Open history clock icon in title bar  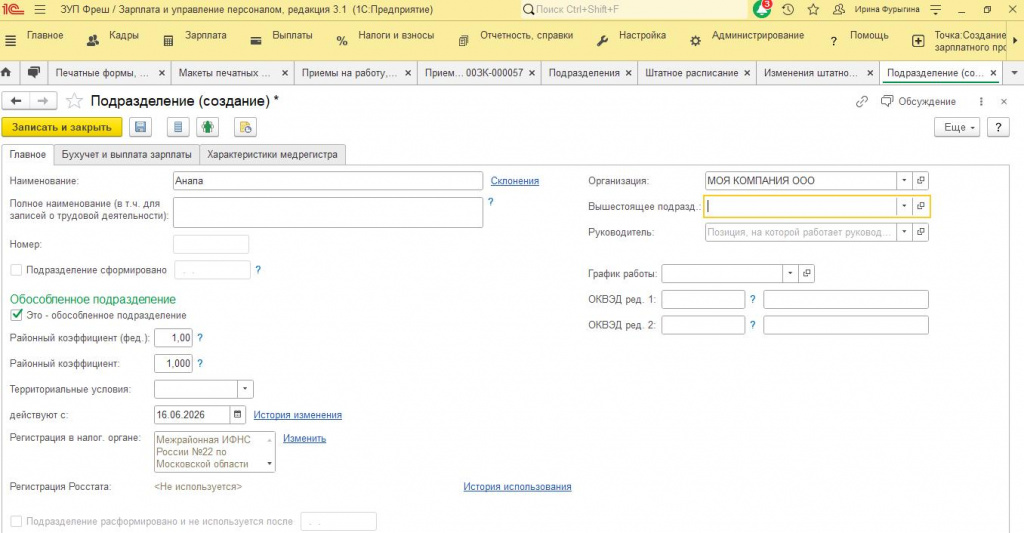click(x=788, y=10)
